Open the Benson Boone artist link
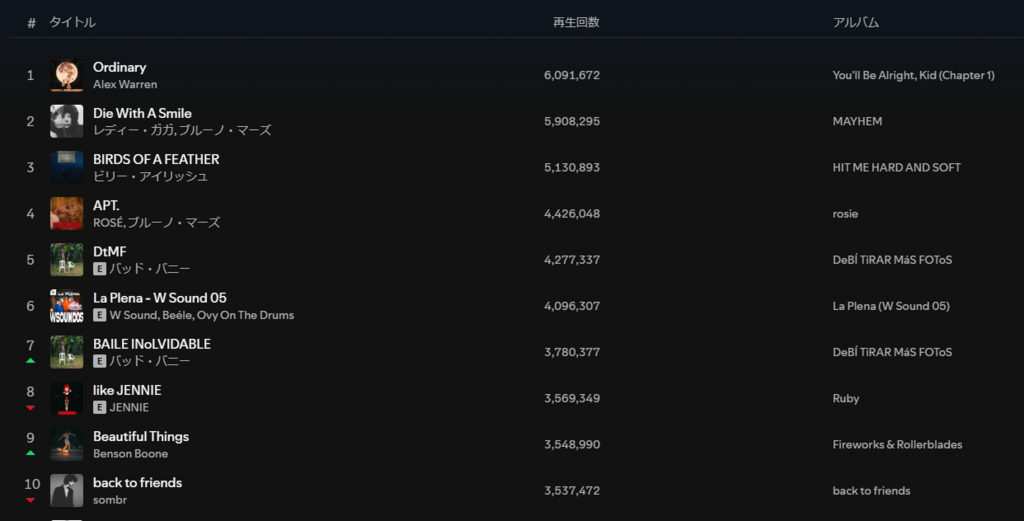This screenshot has width=1024, height=521. pos(130,454)
